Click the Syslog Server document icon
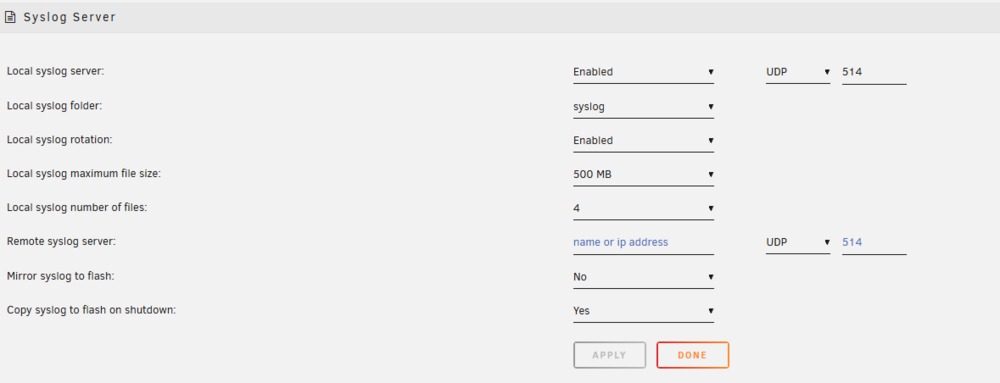 pyautogui.click(x=10, y=17)
